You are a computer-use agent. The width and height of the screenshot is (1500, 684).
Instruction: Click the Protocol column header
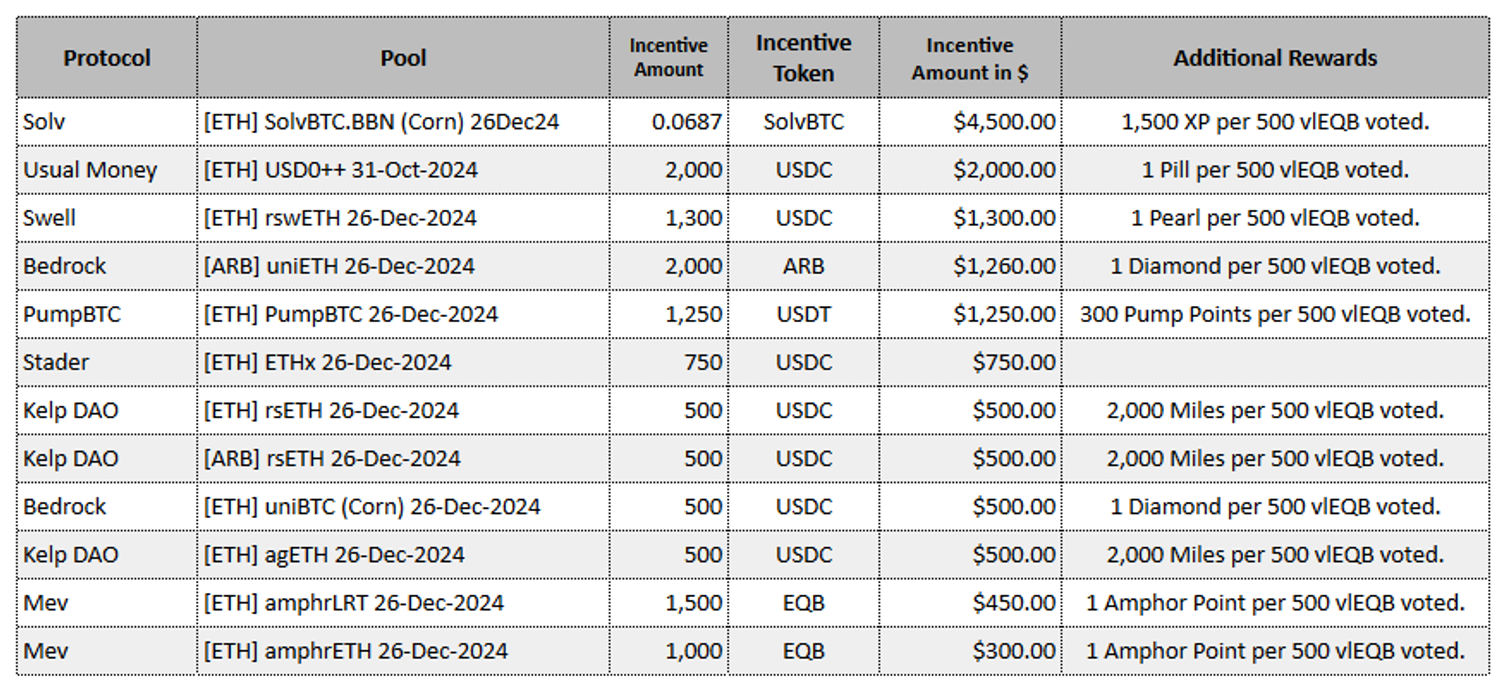107,58
